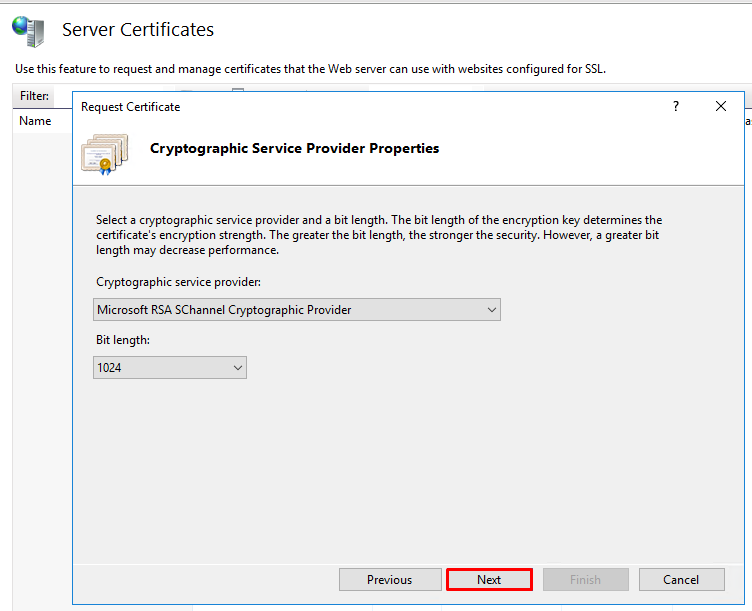Go to the Next wizard step
Viewport: 752px width, 611px height.
(x=489, y=580)
